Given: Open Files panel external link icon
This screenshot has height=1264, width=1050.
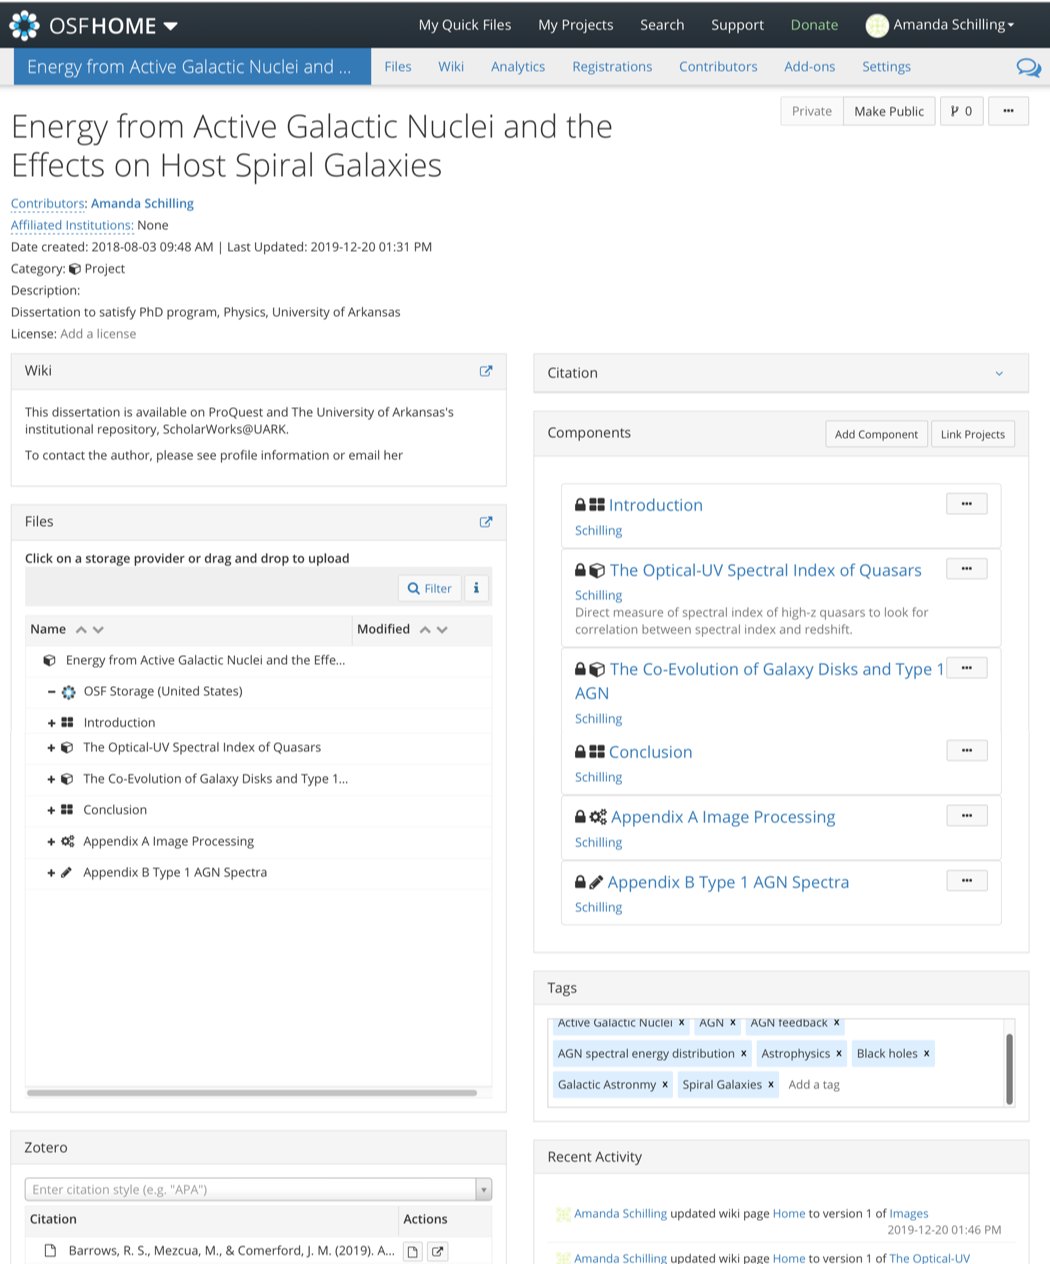Looking at the screenshot, I should (486, 521).
